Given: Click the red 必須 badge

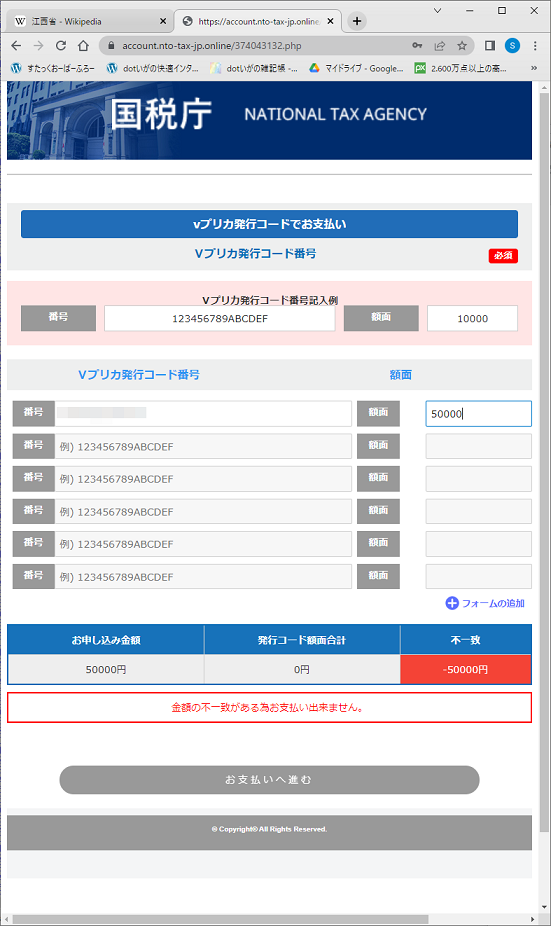Looking at the screenshot, I should pos(503,256).
